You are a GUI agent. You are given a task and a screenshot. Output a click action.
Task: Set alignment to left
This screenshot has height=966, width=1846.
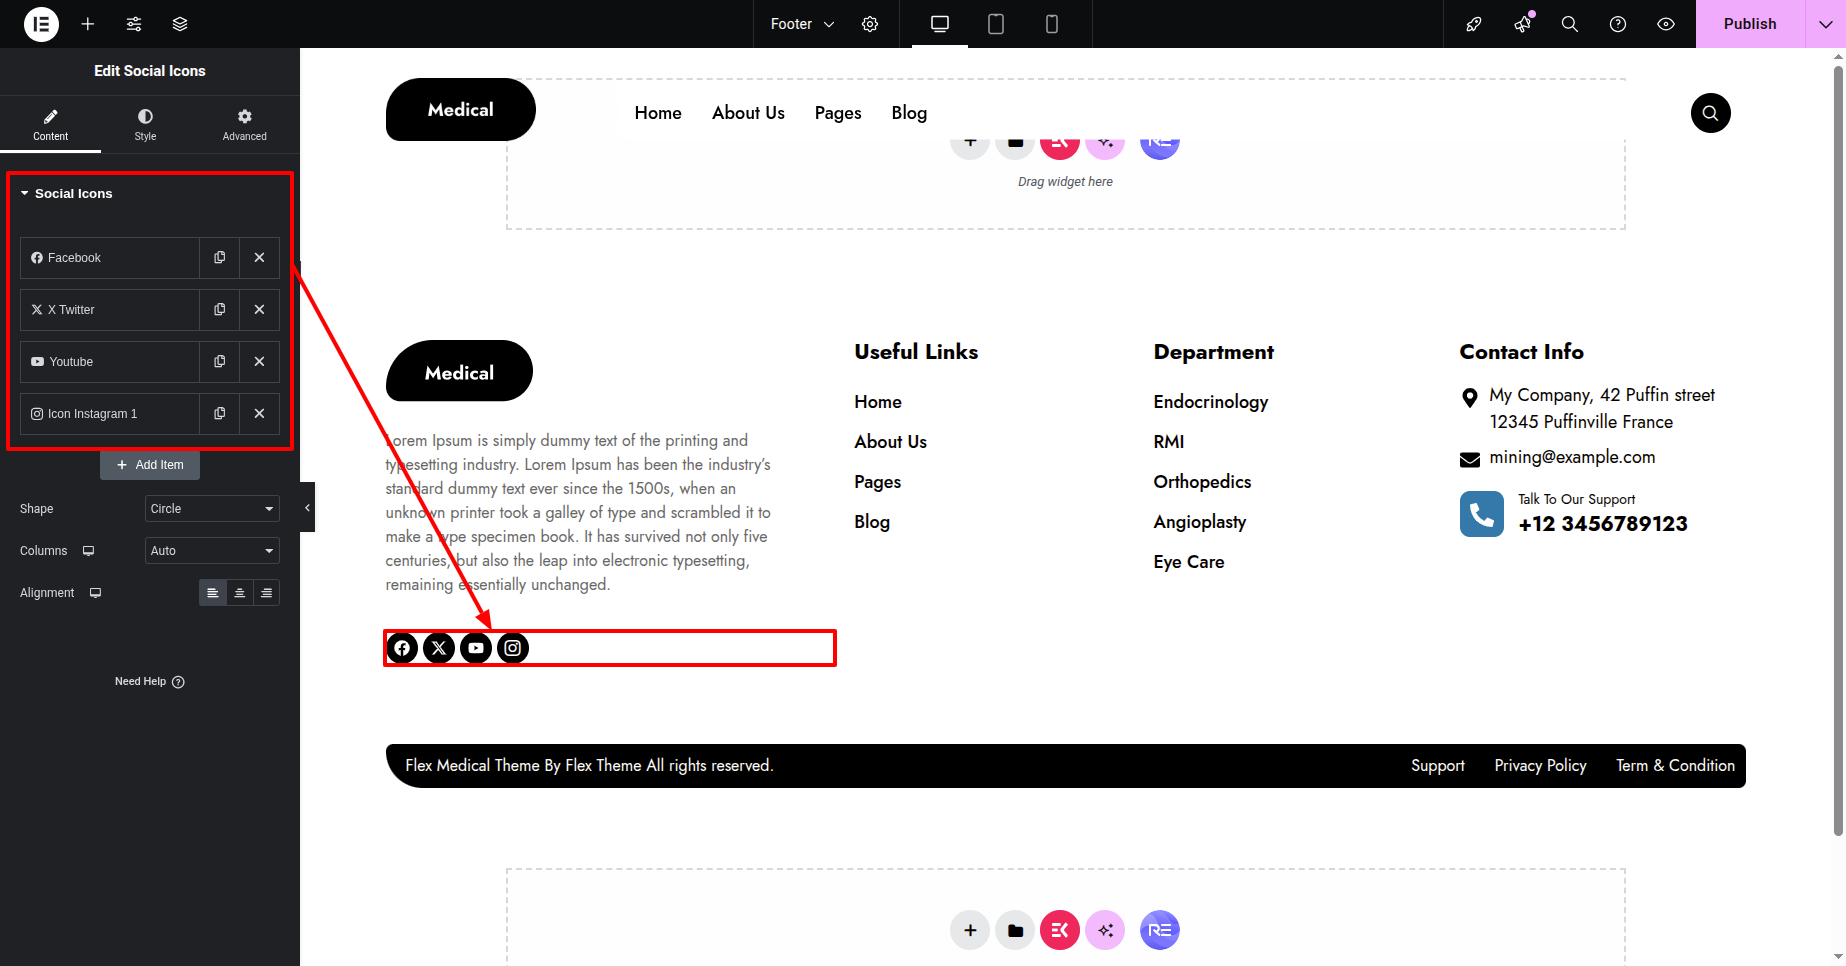click(213, 593)
